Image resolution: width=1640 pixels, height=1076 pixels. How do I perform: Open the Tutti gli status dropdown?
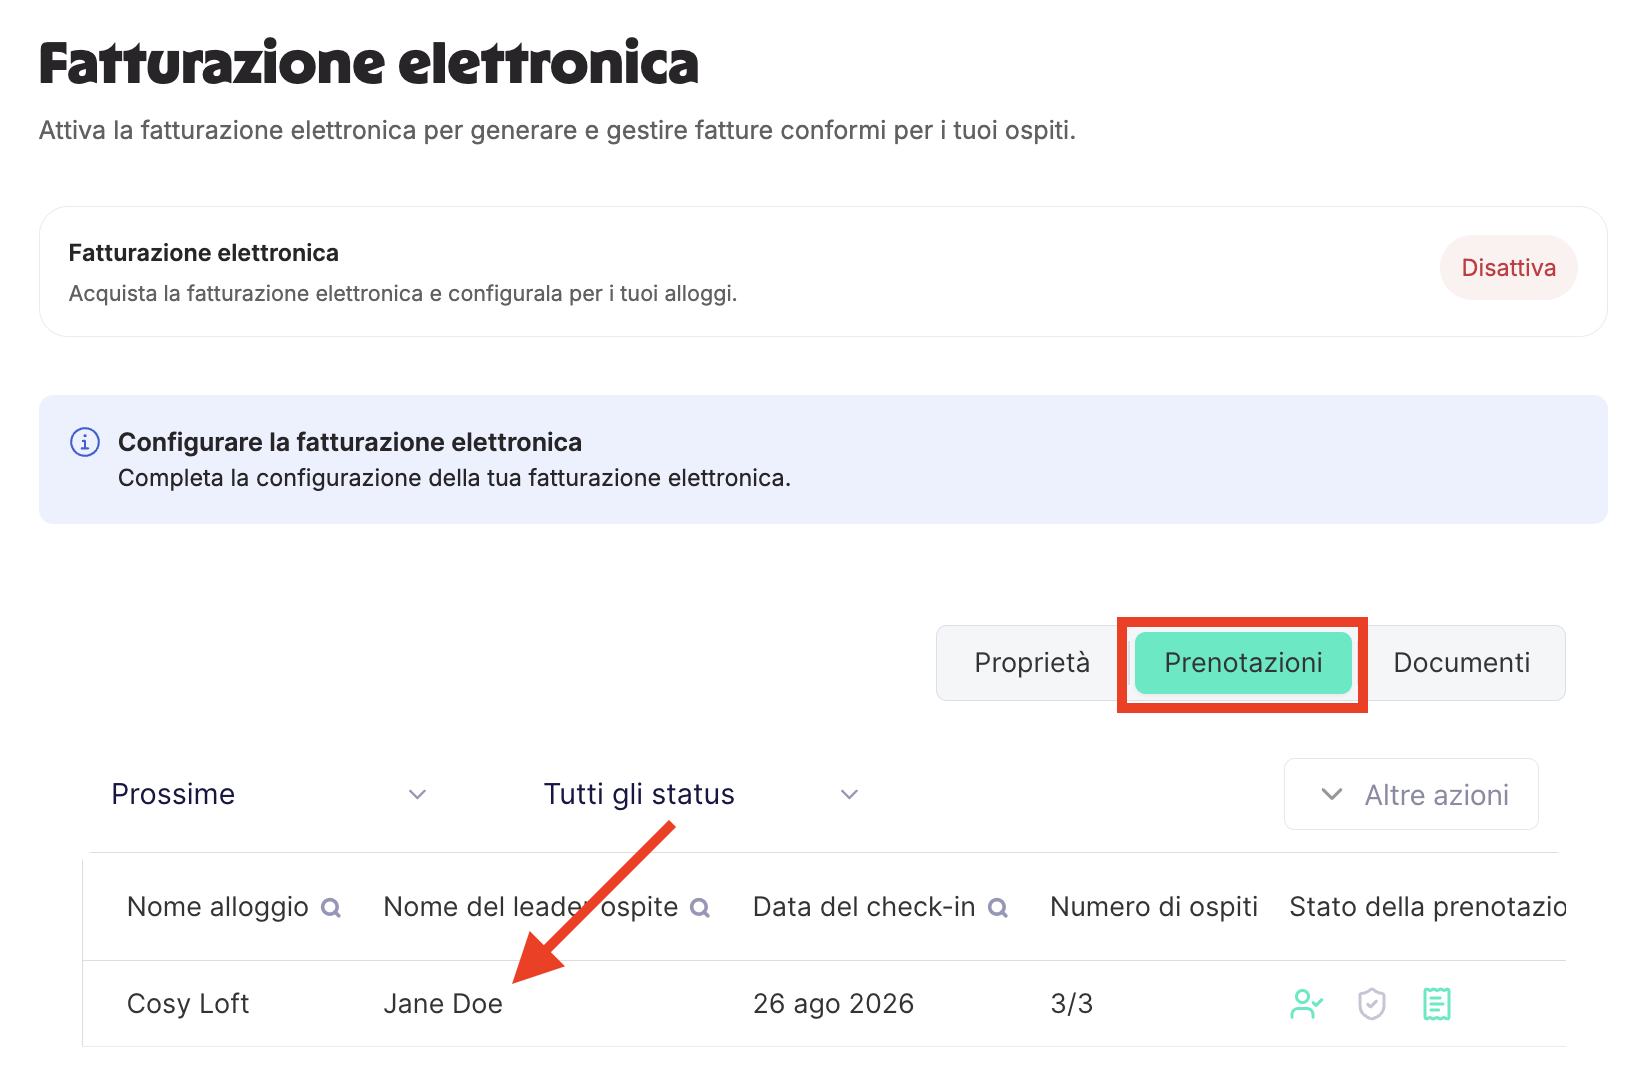tap(701, 794)
